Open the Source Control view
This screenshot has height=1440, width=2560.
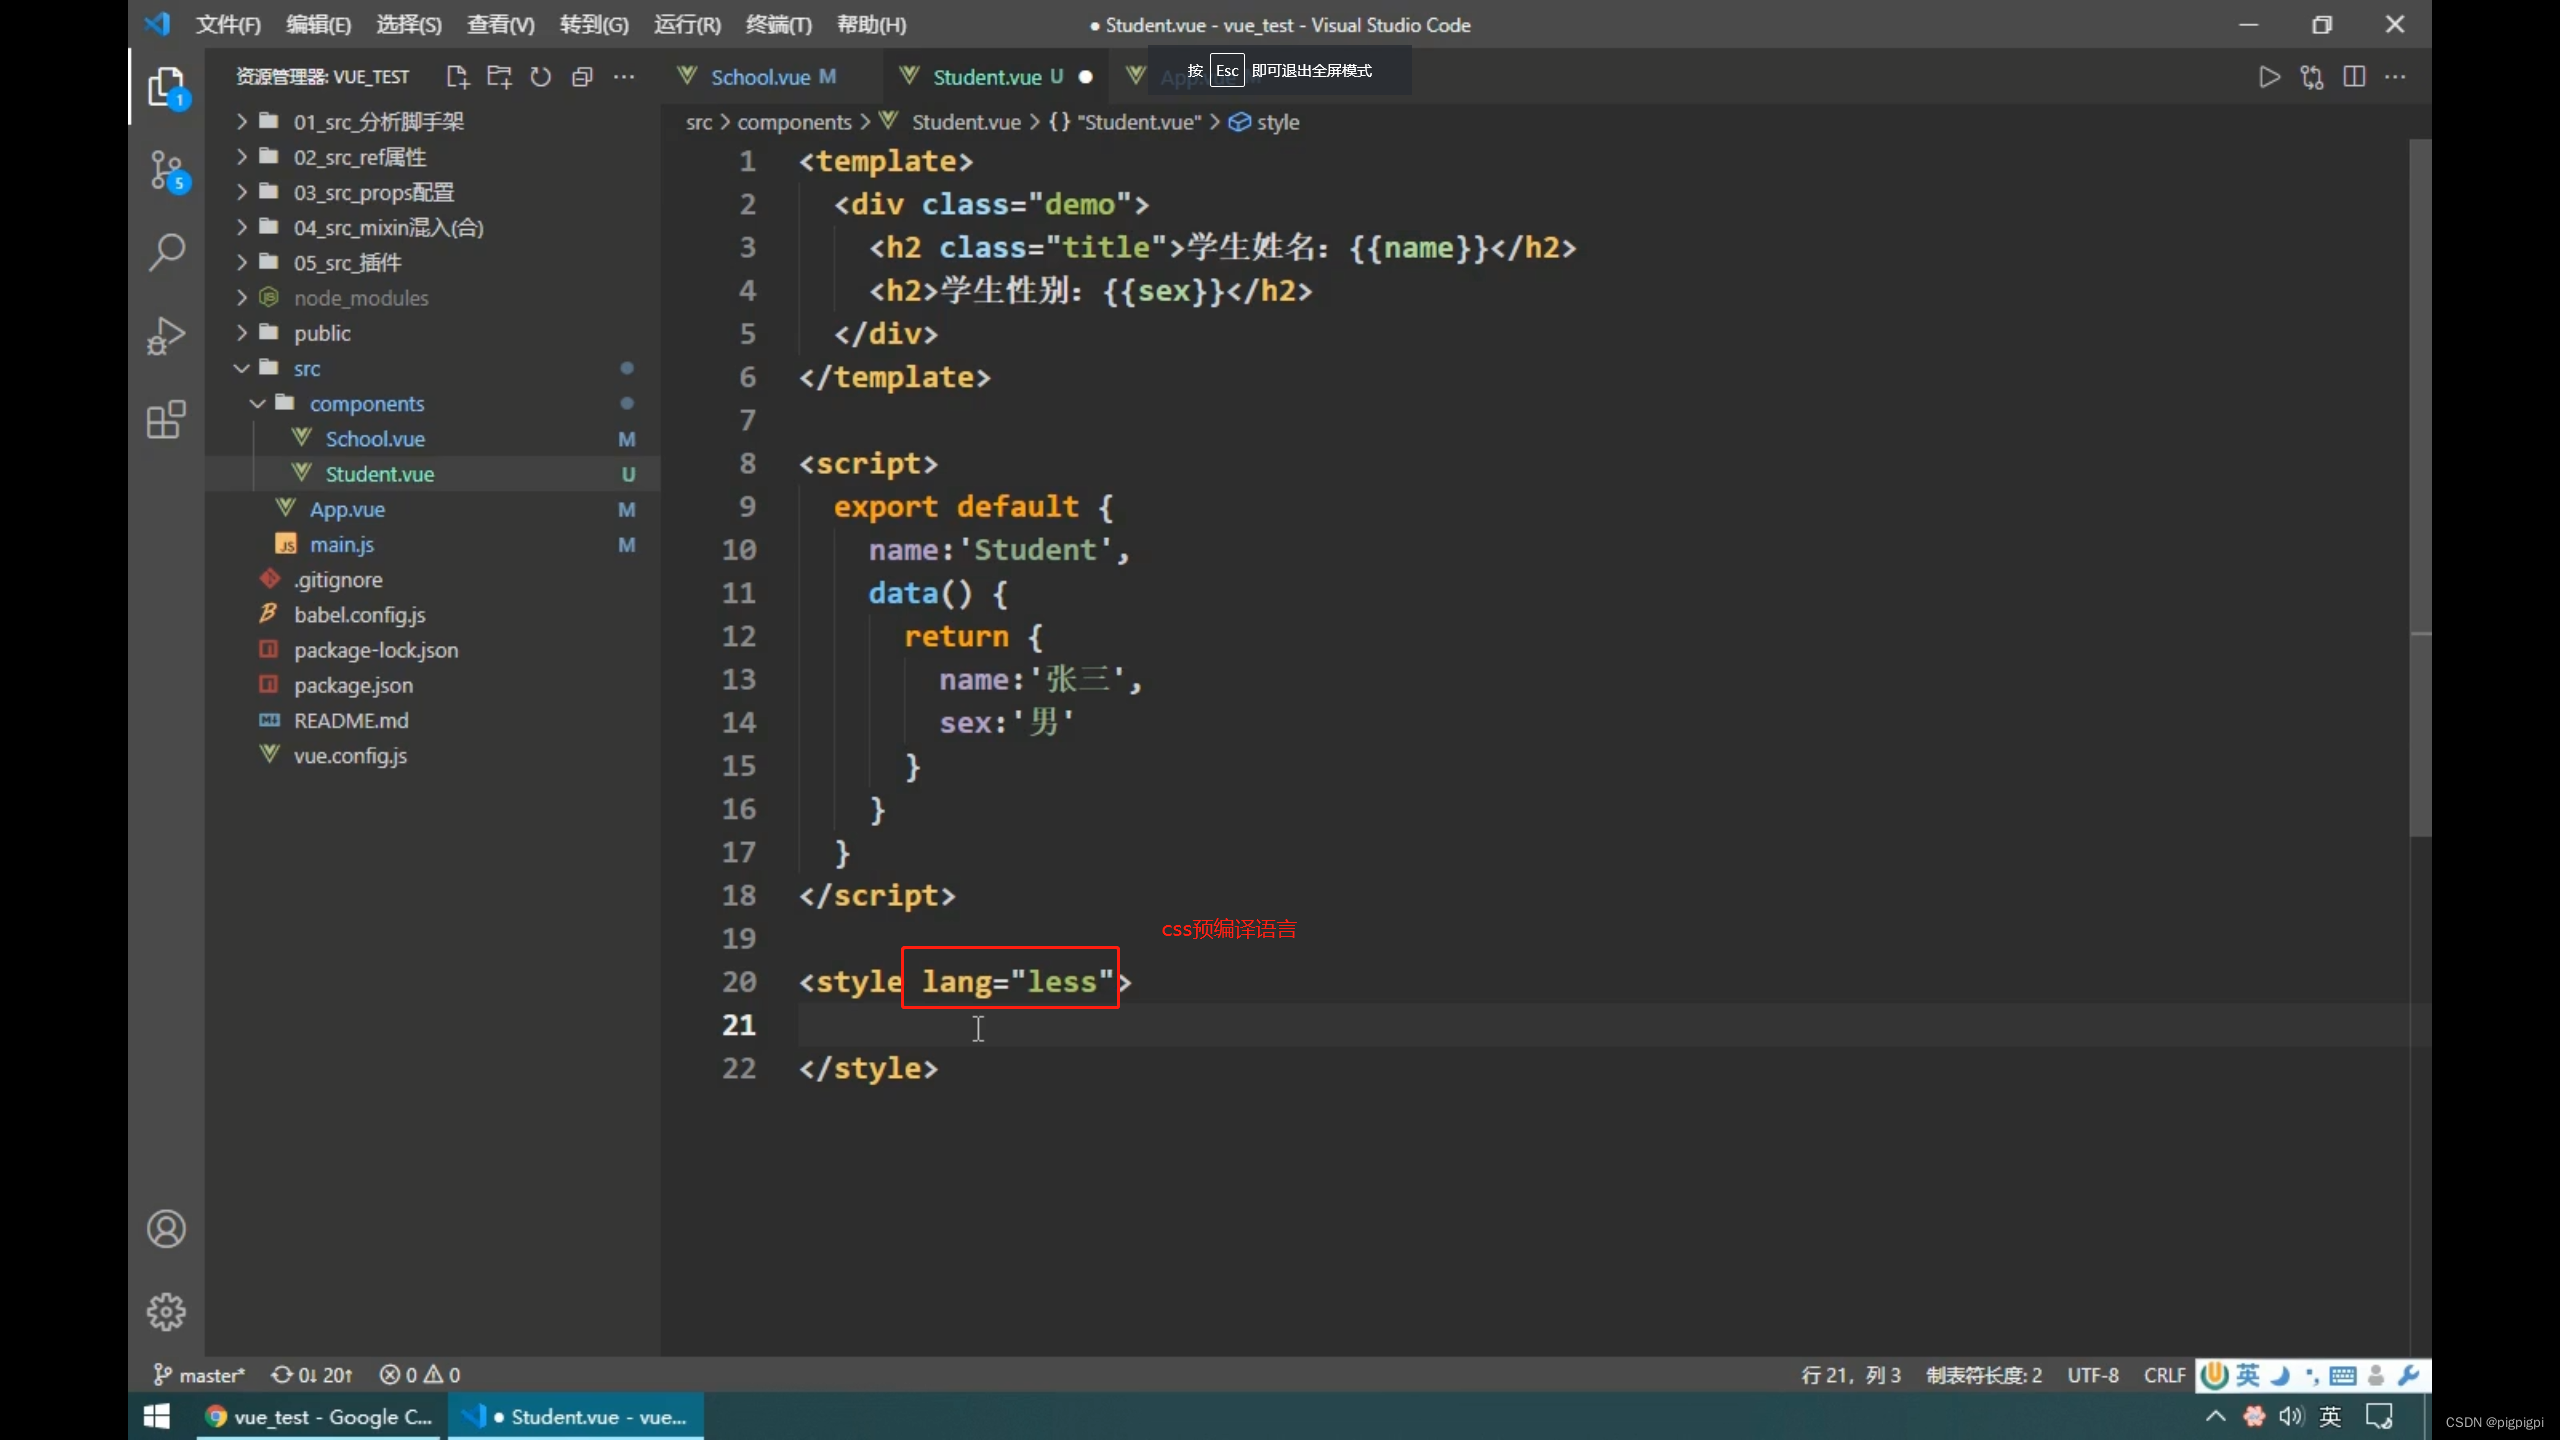167,171
